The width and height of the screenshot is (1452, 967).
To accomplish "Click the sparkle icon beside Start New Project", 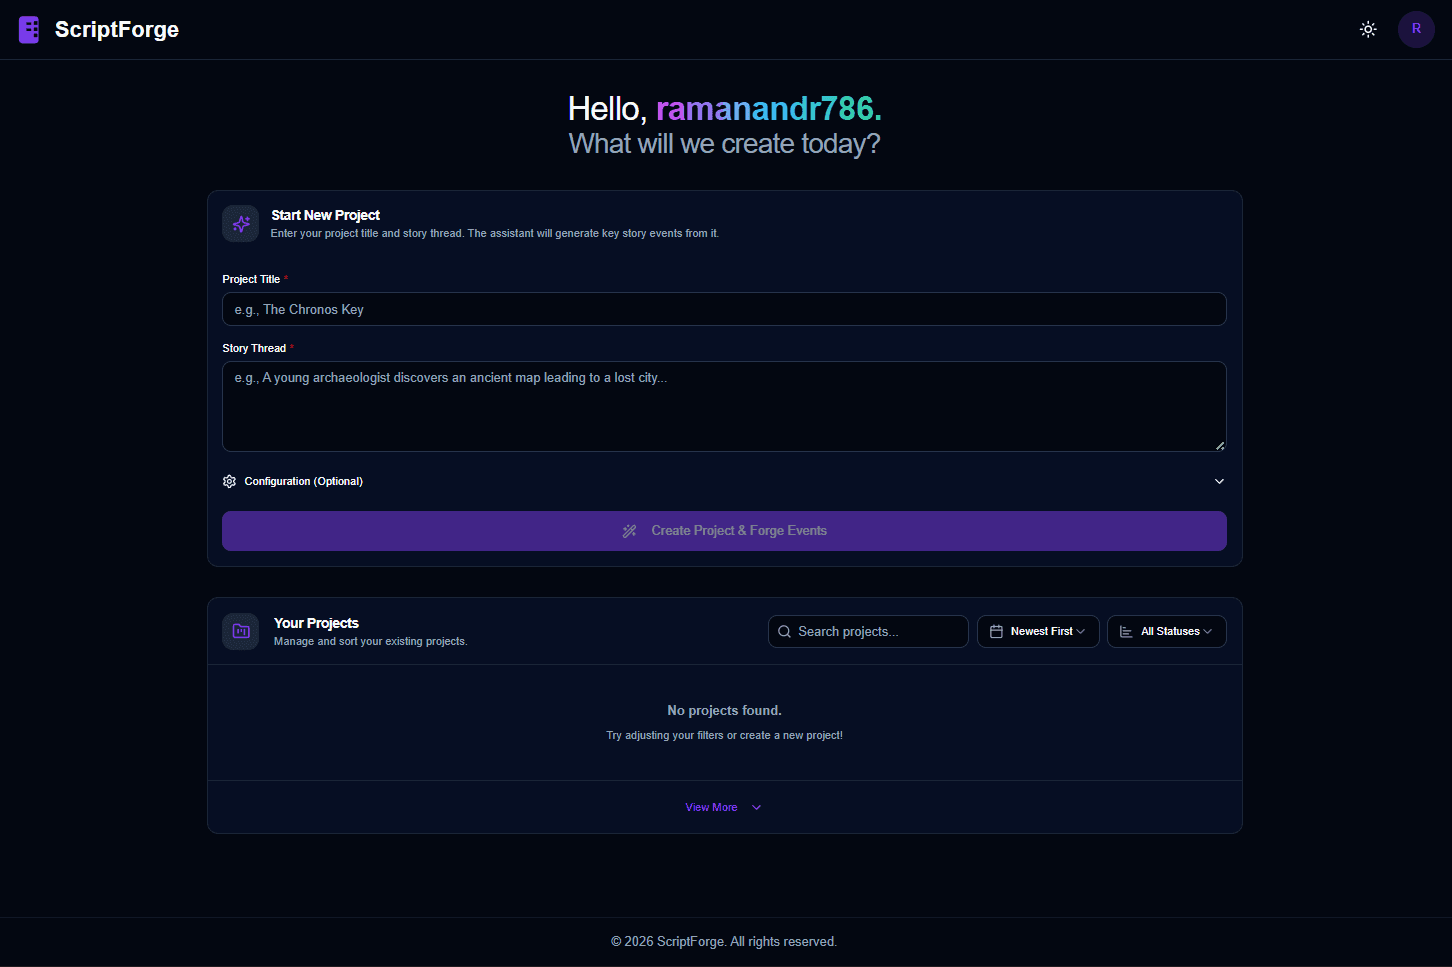I will click(240, 224).
